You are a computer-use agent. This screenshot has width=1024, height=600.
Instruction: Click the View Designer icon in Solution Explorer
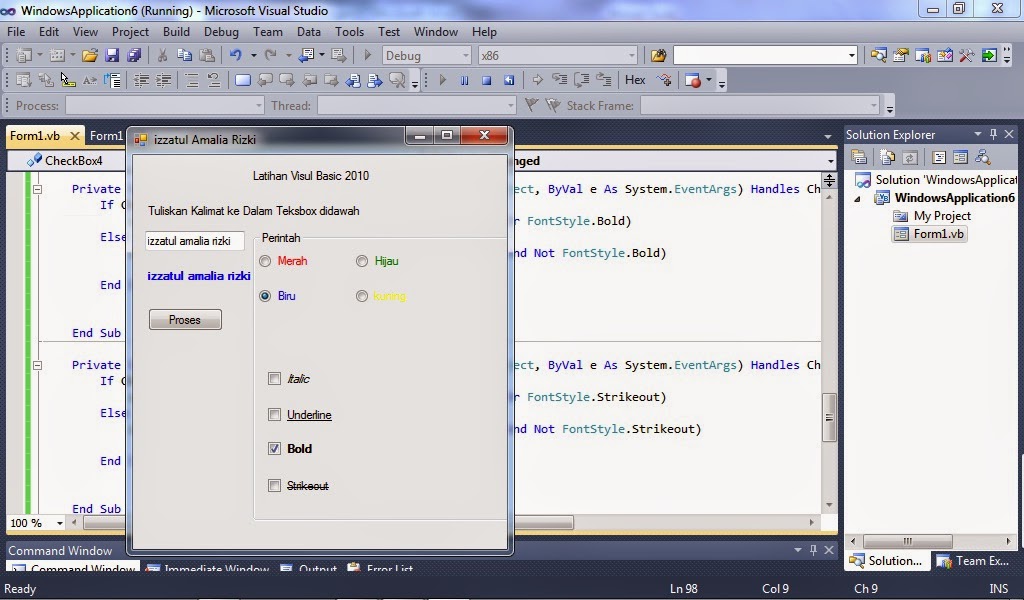pyautogui.click(x=960, y=159)
